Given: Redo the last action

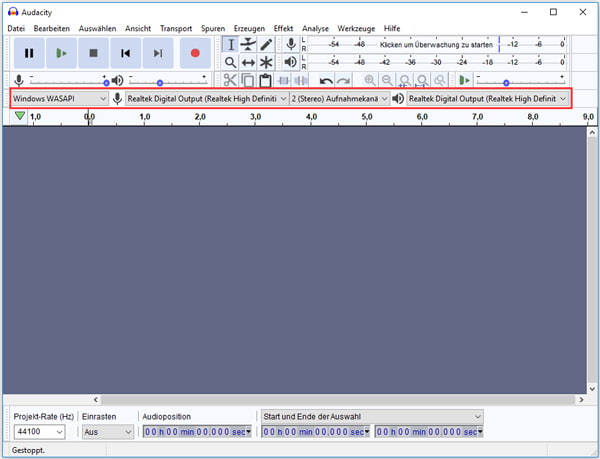Looking at the screenshot, I should pyautogui.click(x=344, y=80).
